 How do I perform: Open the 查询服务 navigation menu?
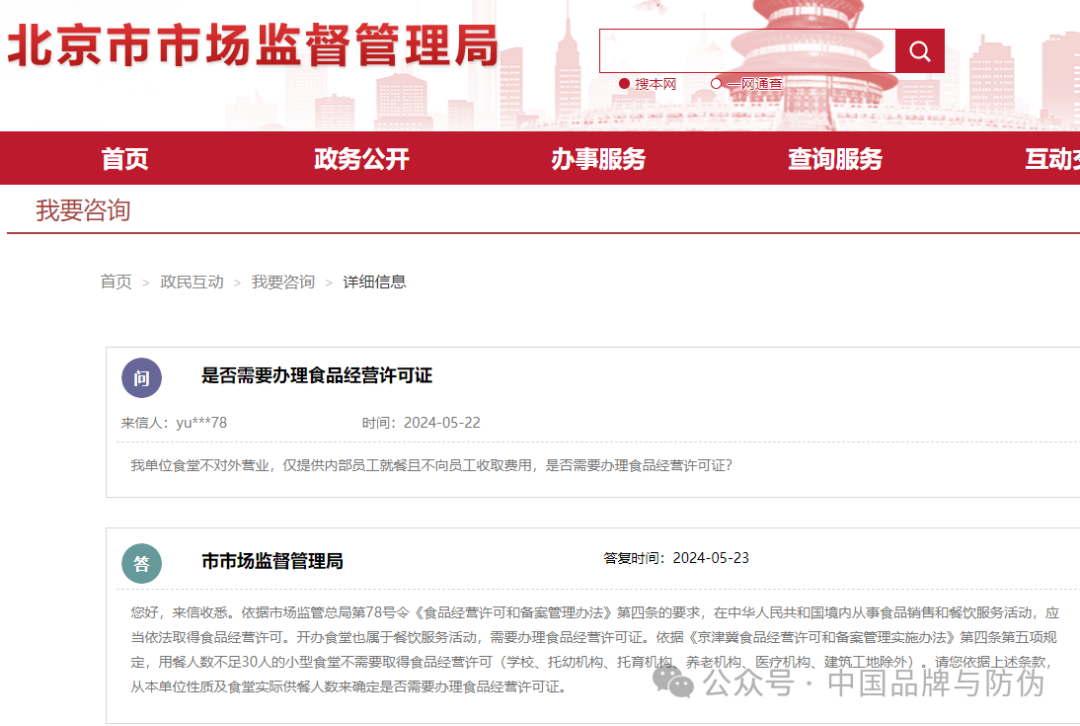(x=837, y=158)
